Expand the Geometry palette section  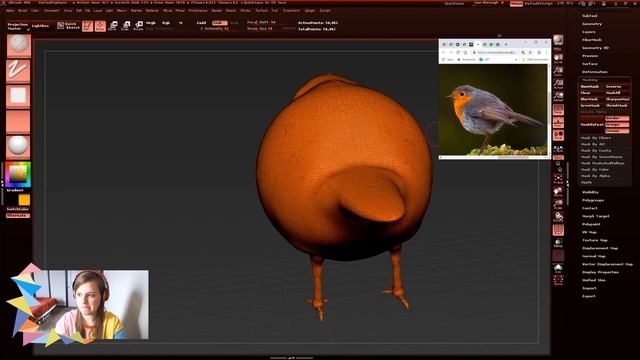click(592, 24)
